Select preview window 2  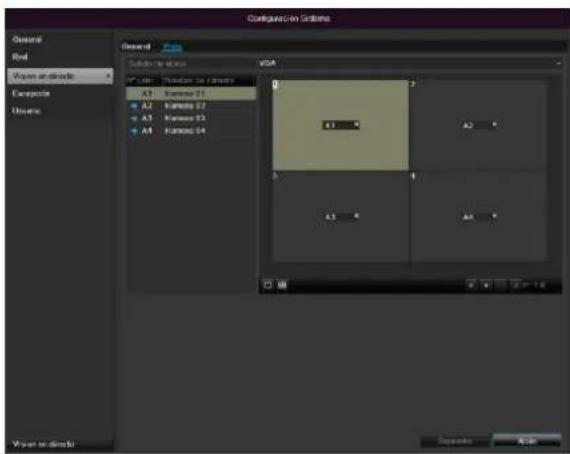point(478,125)
